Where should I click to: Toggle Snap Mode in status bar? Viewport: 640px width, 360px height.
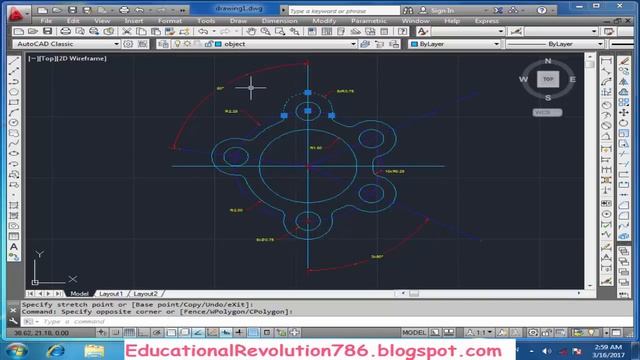click(116, 333)
